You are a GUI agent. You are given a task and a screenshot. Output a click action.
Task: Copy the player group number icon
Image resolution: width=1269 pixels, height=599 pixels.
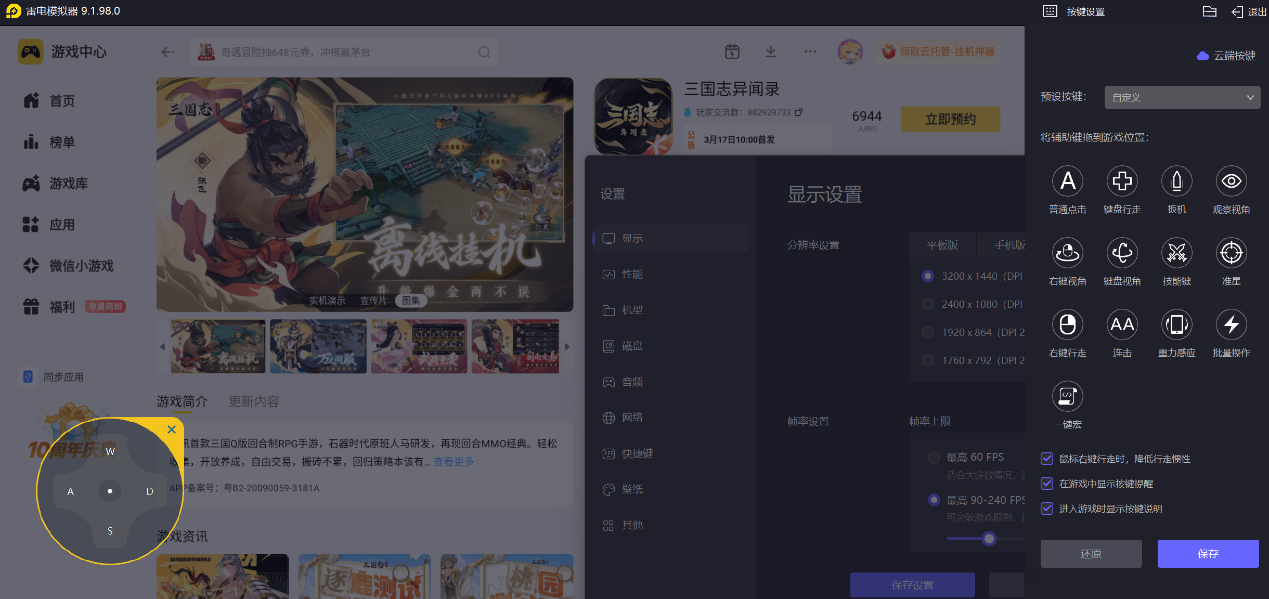click(798, 112)
